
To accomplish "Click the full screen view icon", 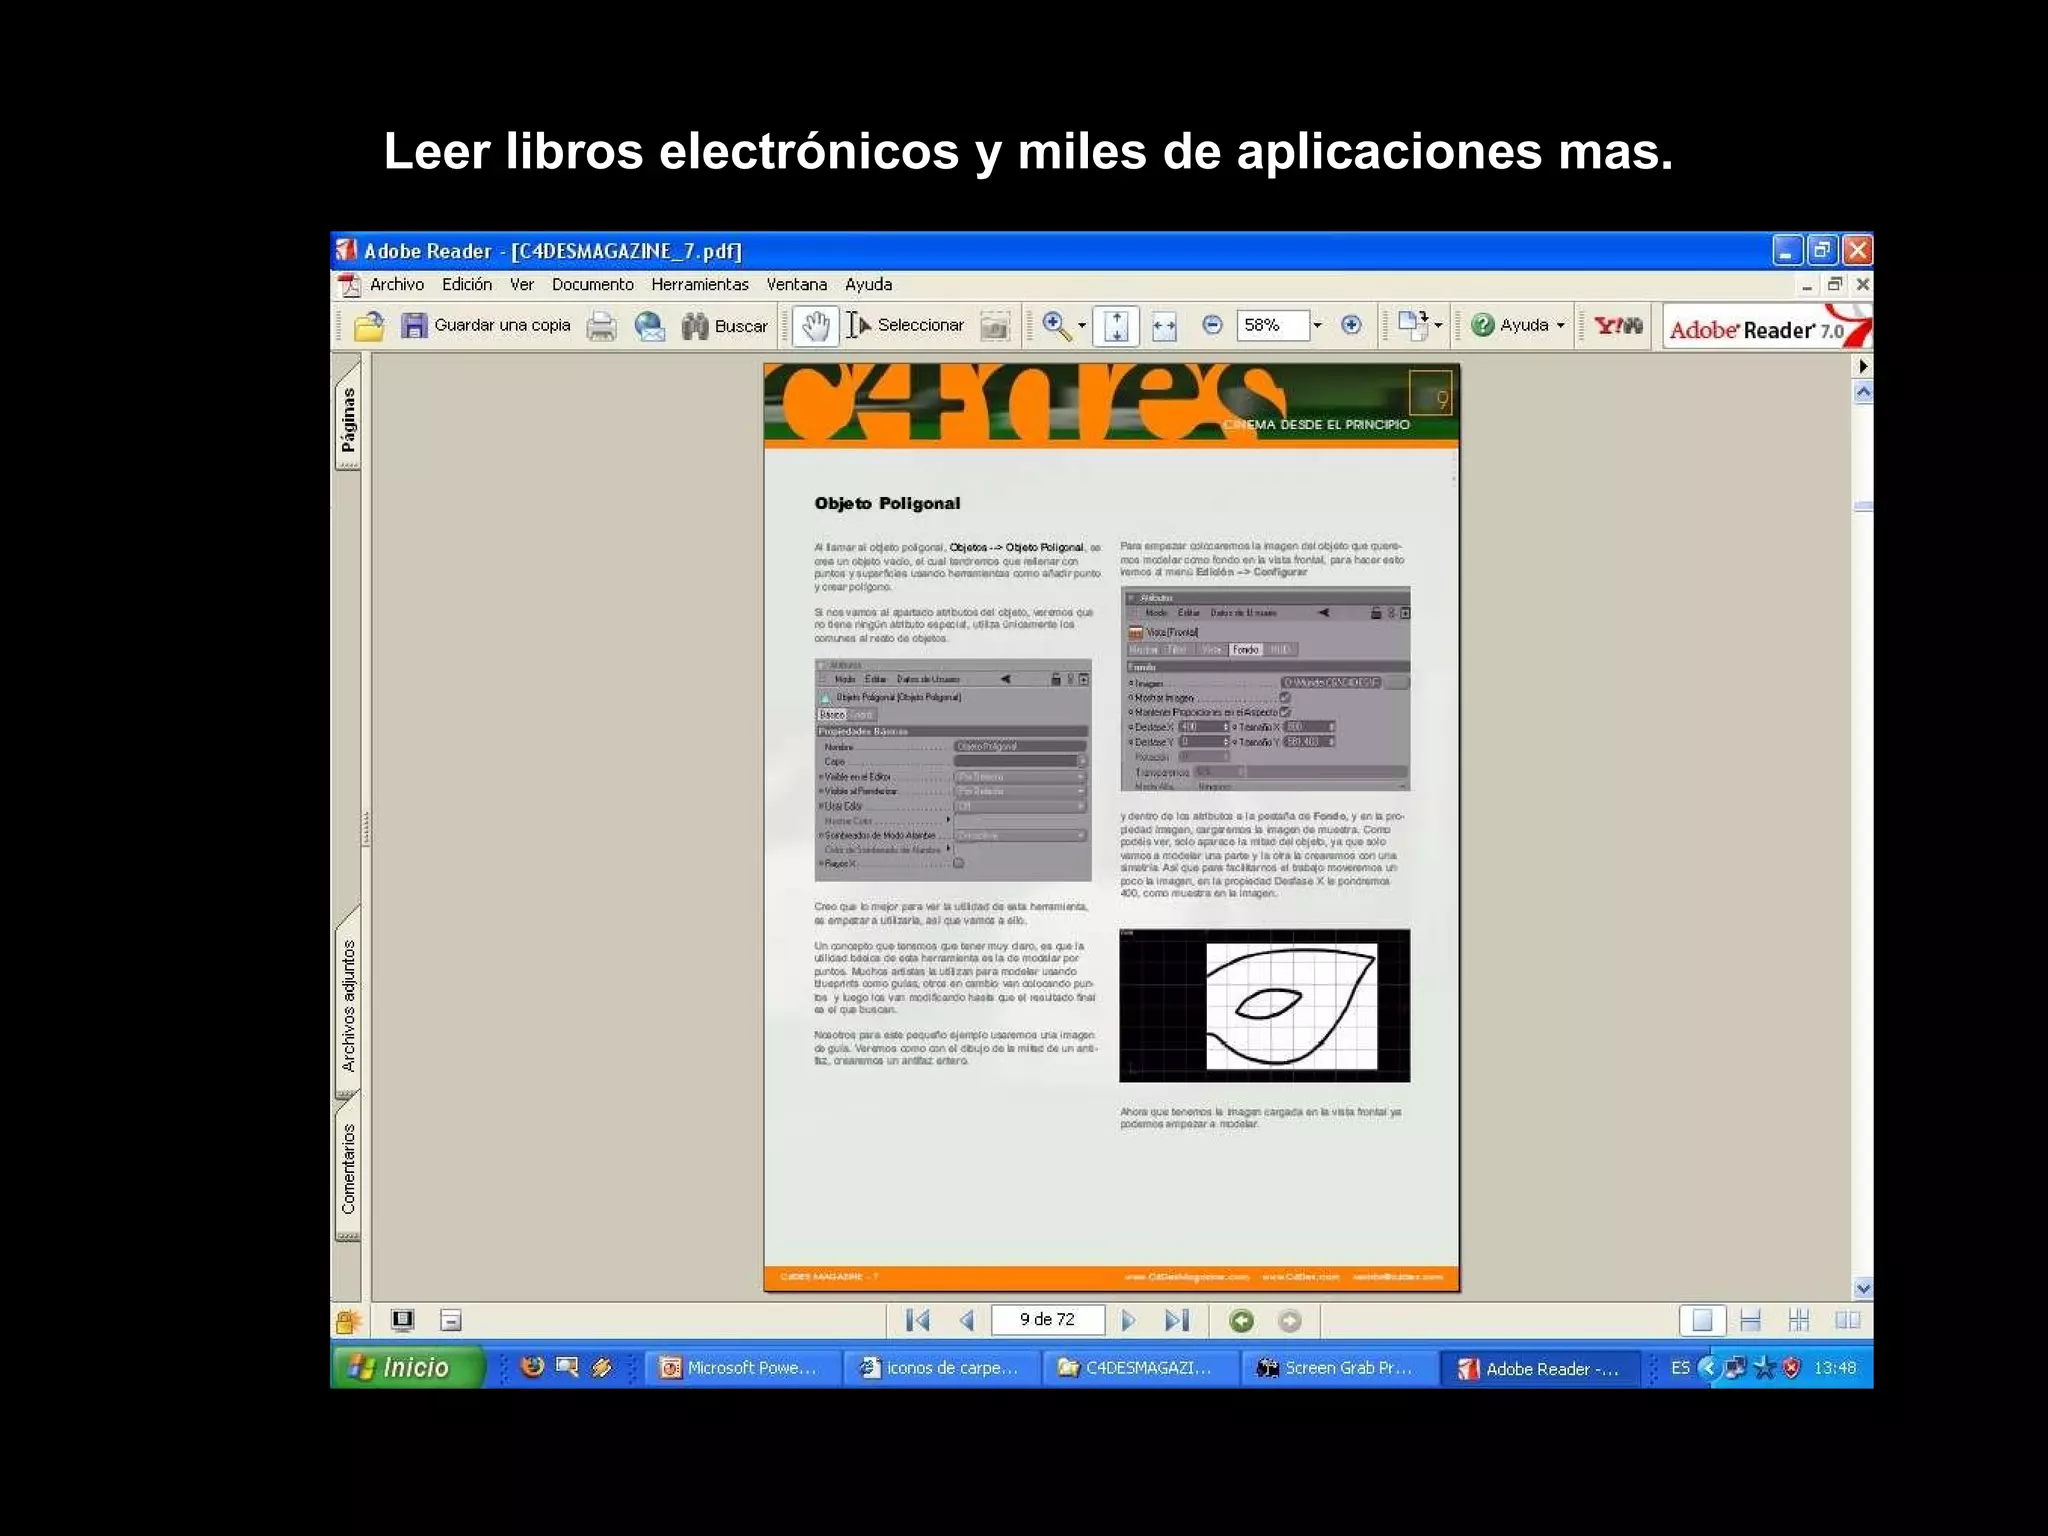I will (x=403, y=1320).
